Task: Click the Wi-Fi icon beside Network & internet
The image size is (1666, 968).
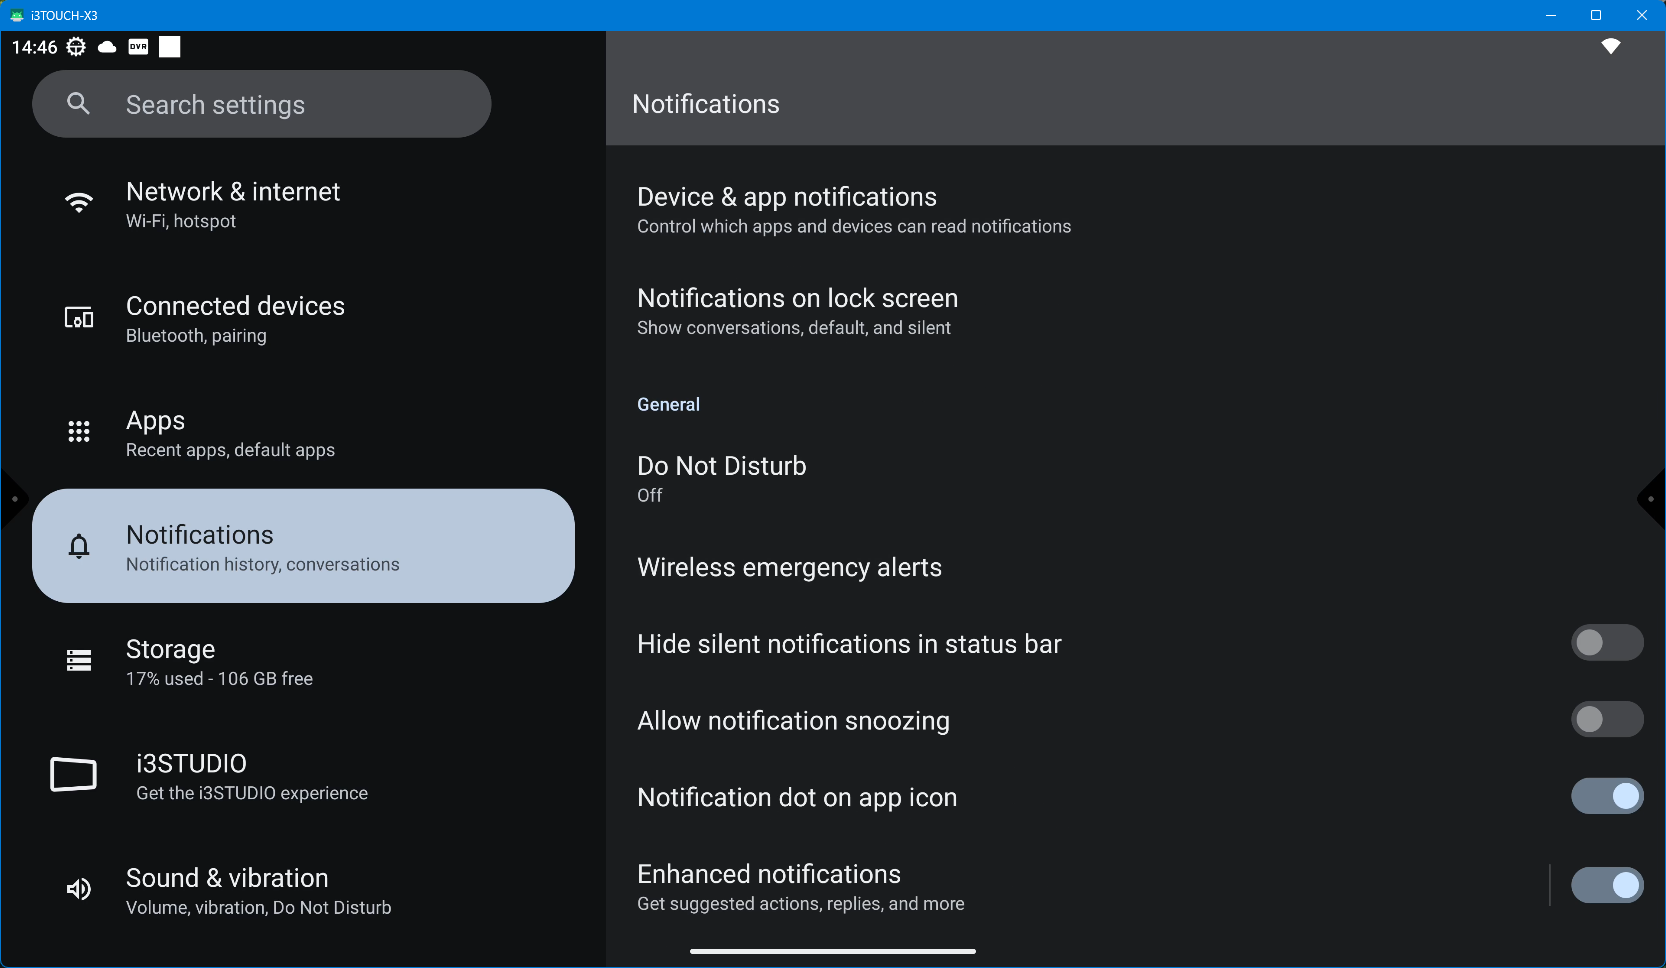Action: pyautogui.click(x=79, y=203)
